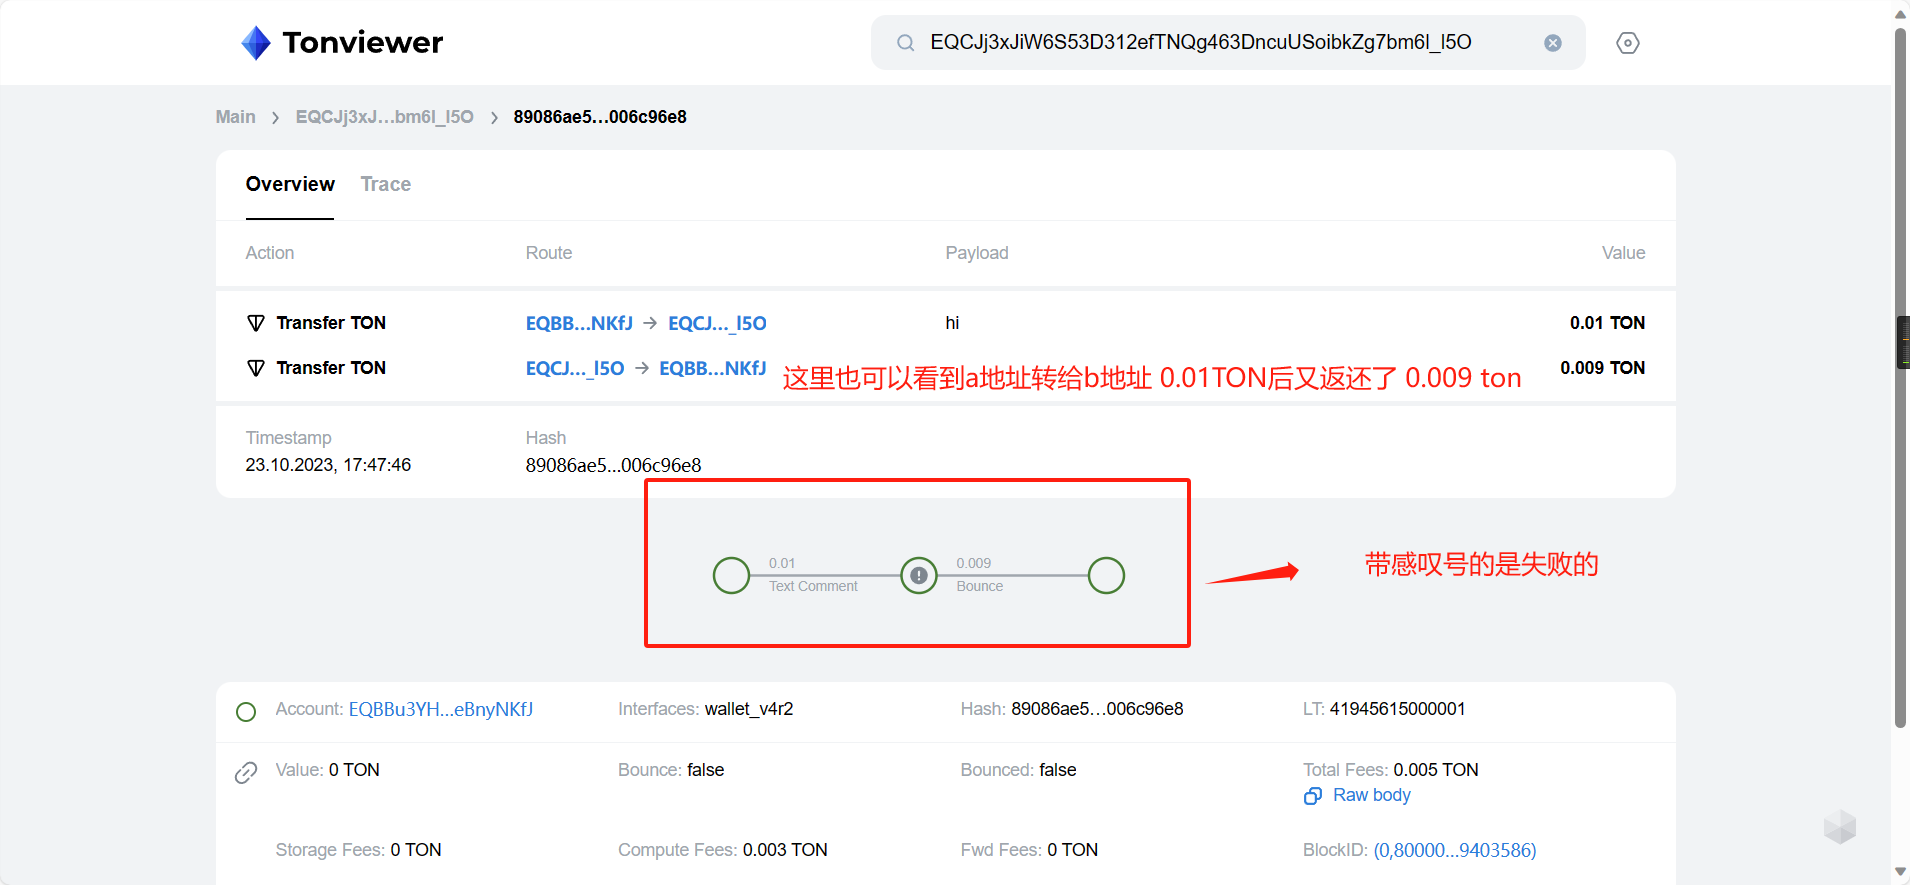Clear the search field with X icon
This screenshot has width=1910, height=885.
[1552, 43]
